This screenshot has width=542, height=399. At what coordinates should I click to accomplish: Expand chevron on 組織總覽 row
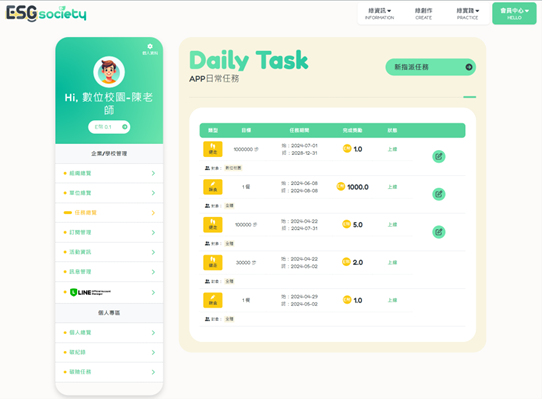[153, 173]
